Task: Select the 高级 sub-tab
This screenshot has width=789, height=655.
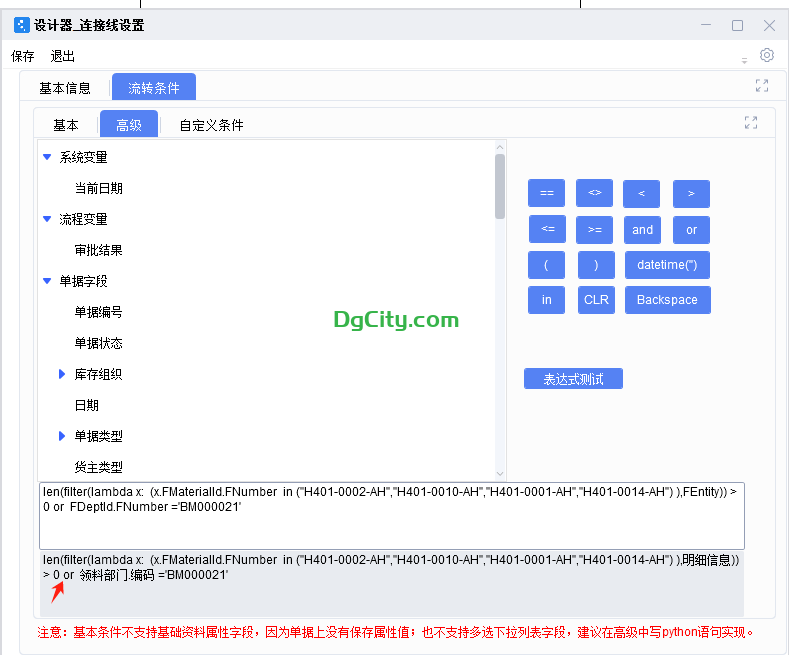Action: 129,124
